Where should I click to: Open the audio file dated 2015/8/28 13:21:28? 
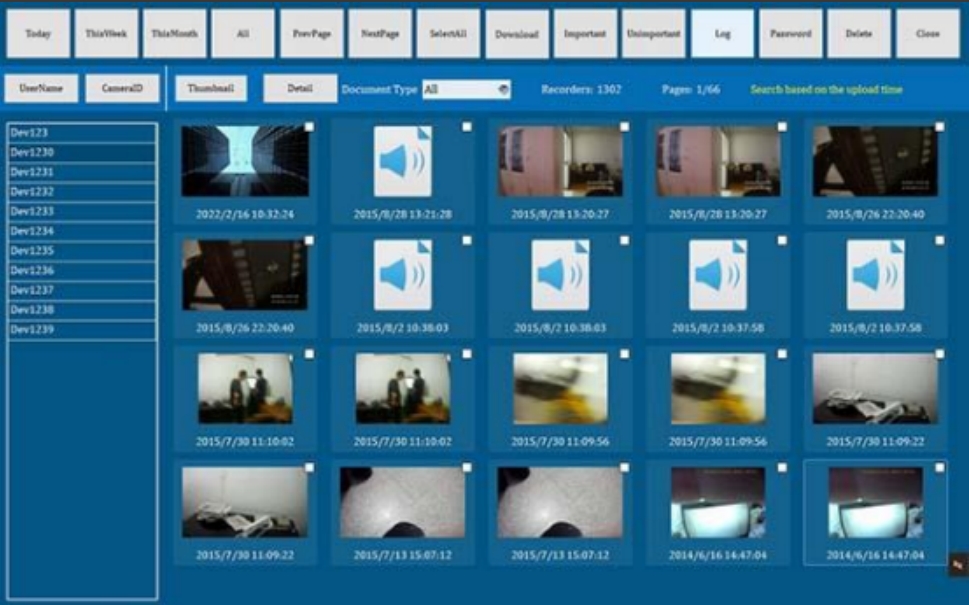(402, 161)
